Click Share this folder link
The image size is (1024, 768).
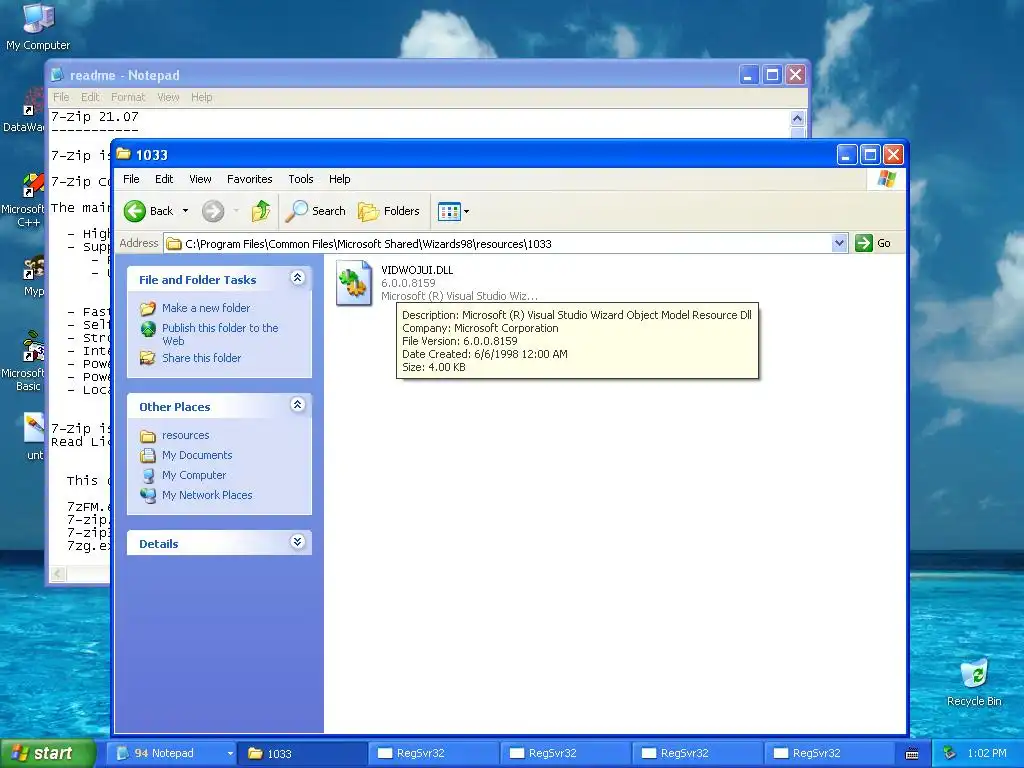pyautogui.click(x=201, y=358)
